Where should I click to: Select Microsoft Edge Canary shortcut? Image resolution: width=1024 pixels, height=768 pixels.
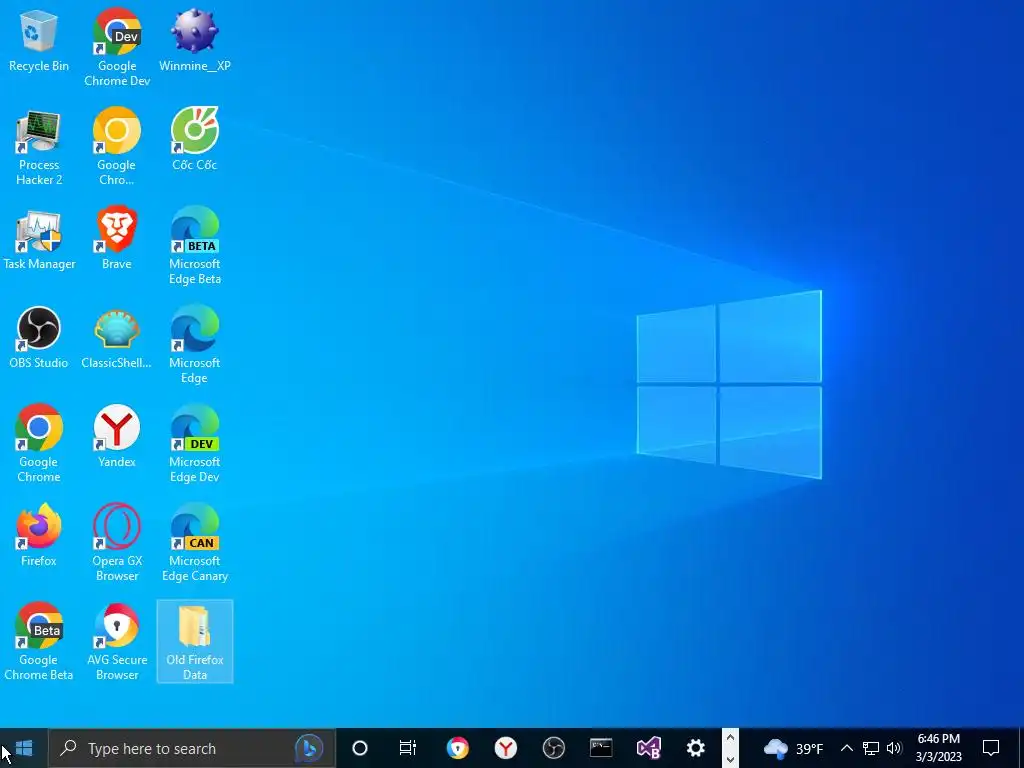point(195,543)
